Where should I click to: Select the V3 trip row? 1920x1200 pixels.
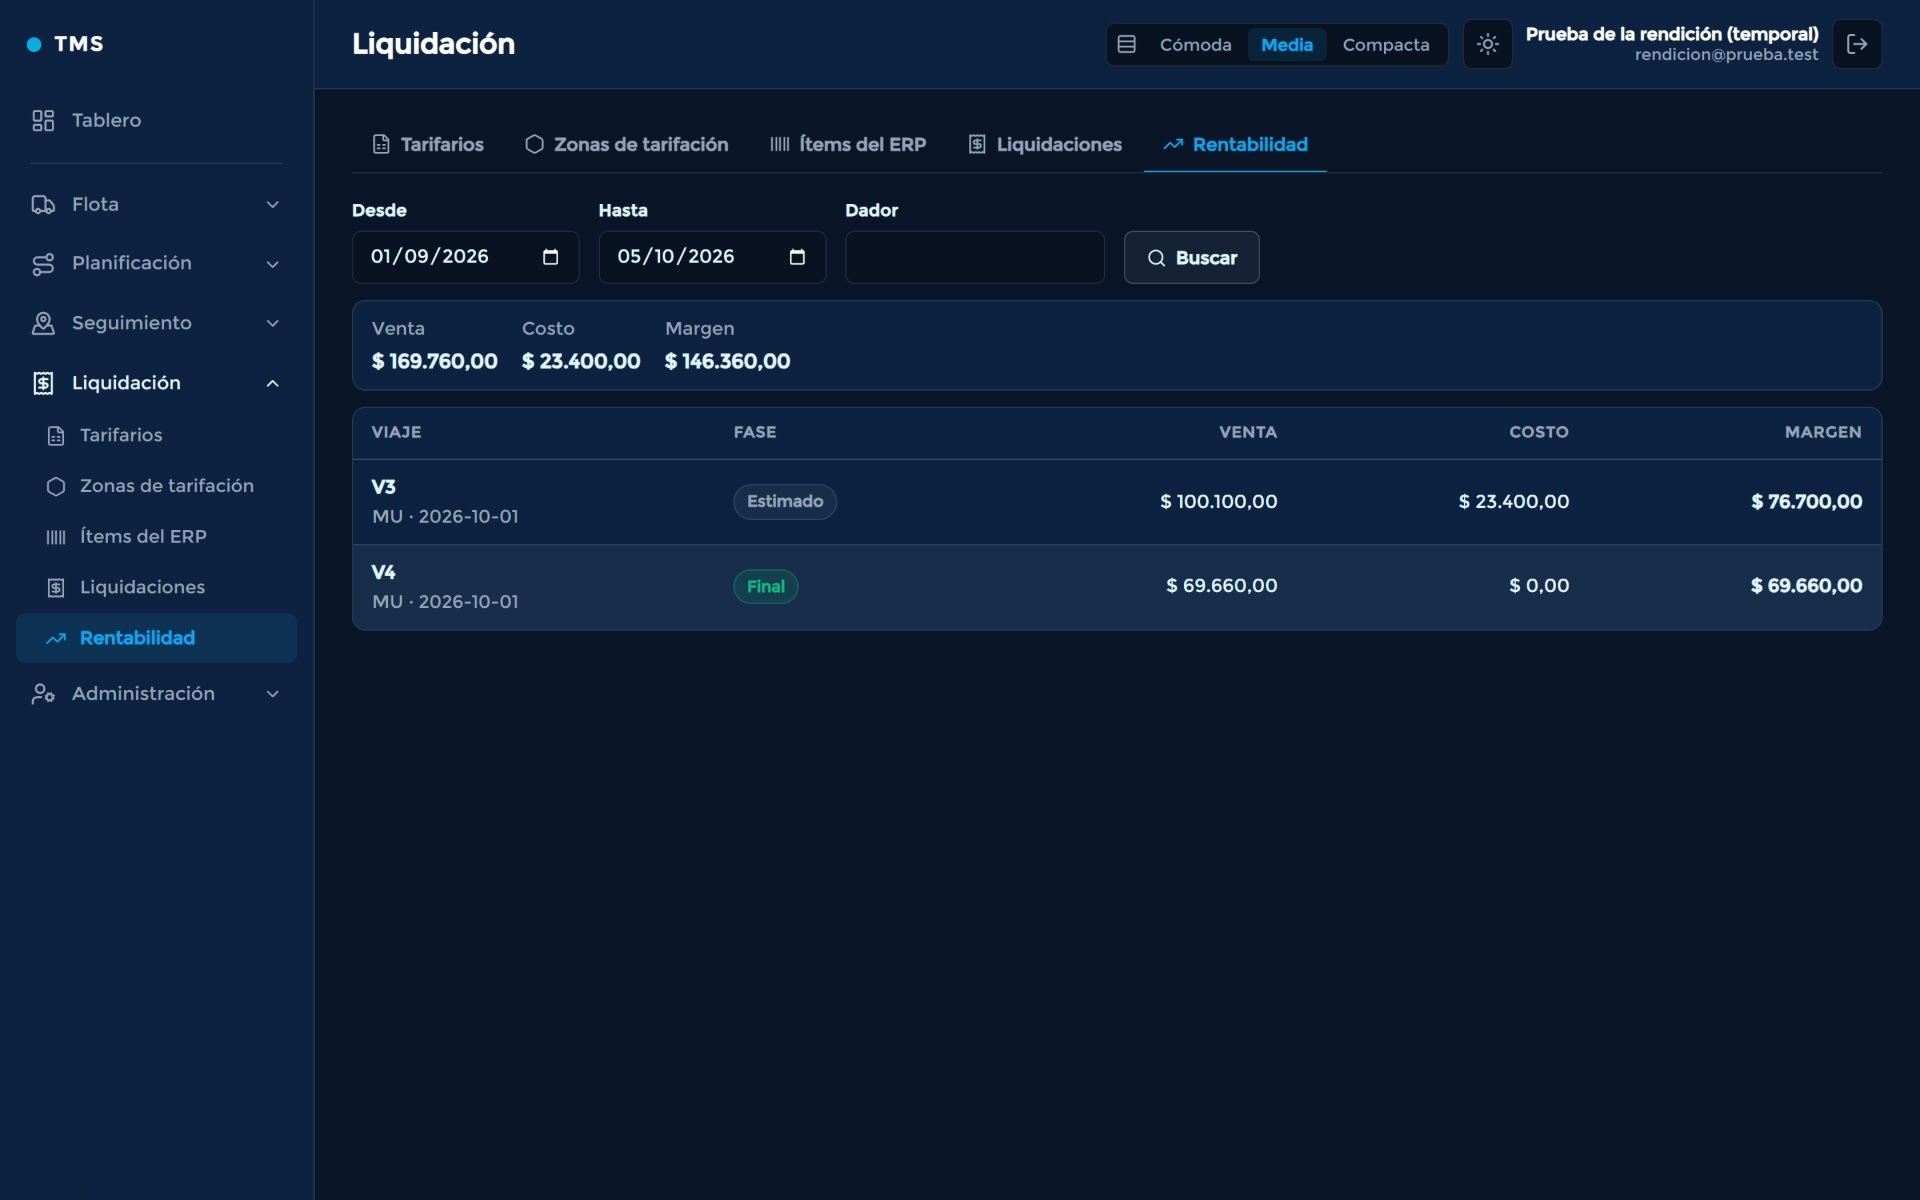point(1117,502)
